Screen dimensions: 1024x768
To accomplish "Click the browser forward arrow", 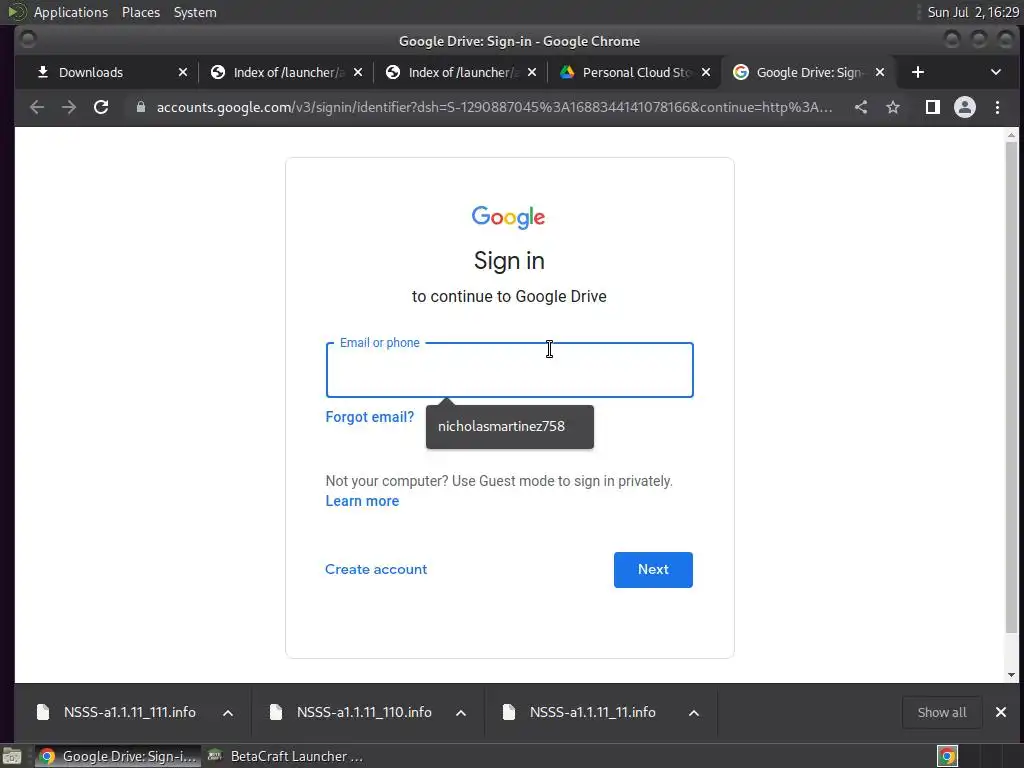I will pos(69,107).
